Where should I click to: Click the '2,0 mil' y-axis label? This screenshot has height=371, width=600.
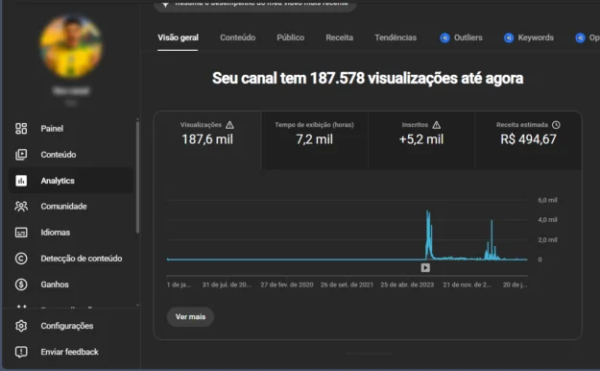click(548, 240)
